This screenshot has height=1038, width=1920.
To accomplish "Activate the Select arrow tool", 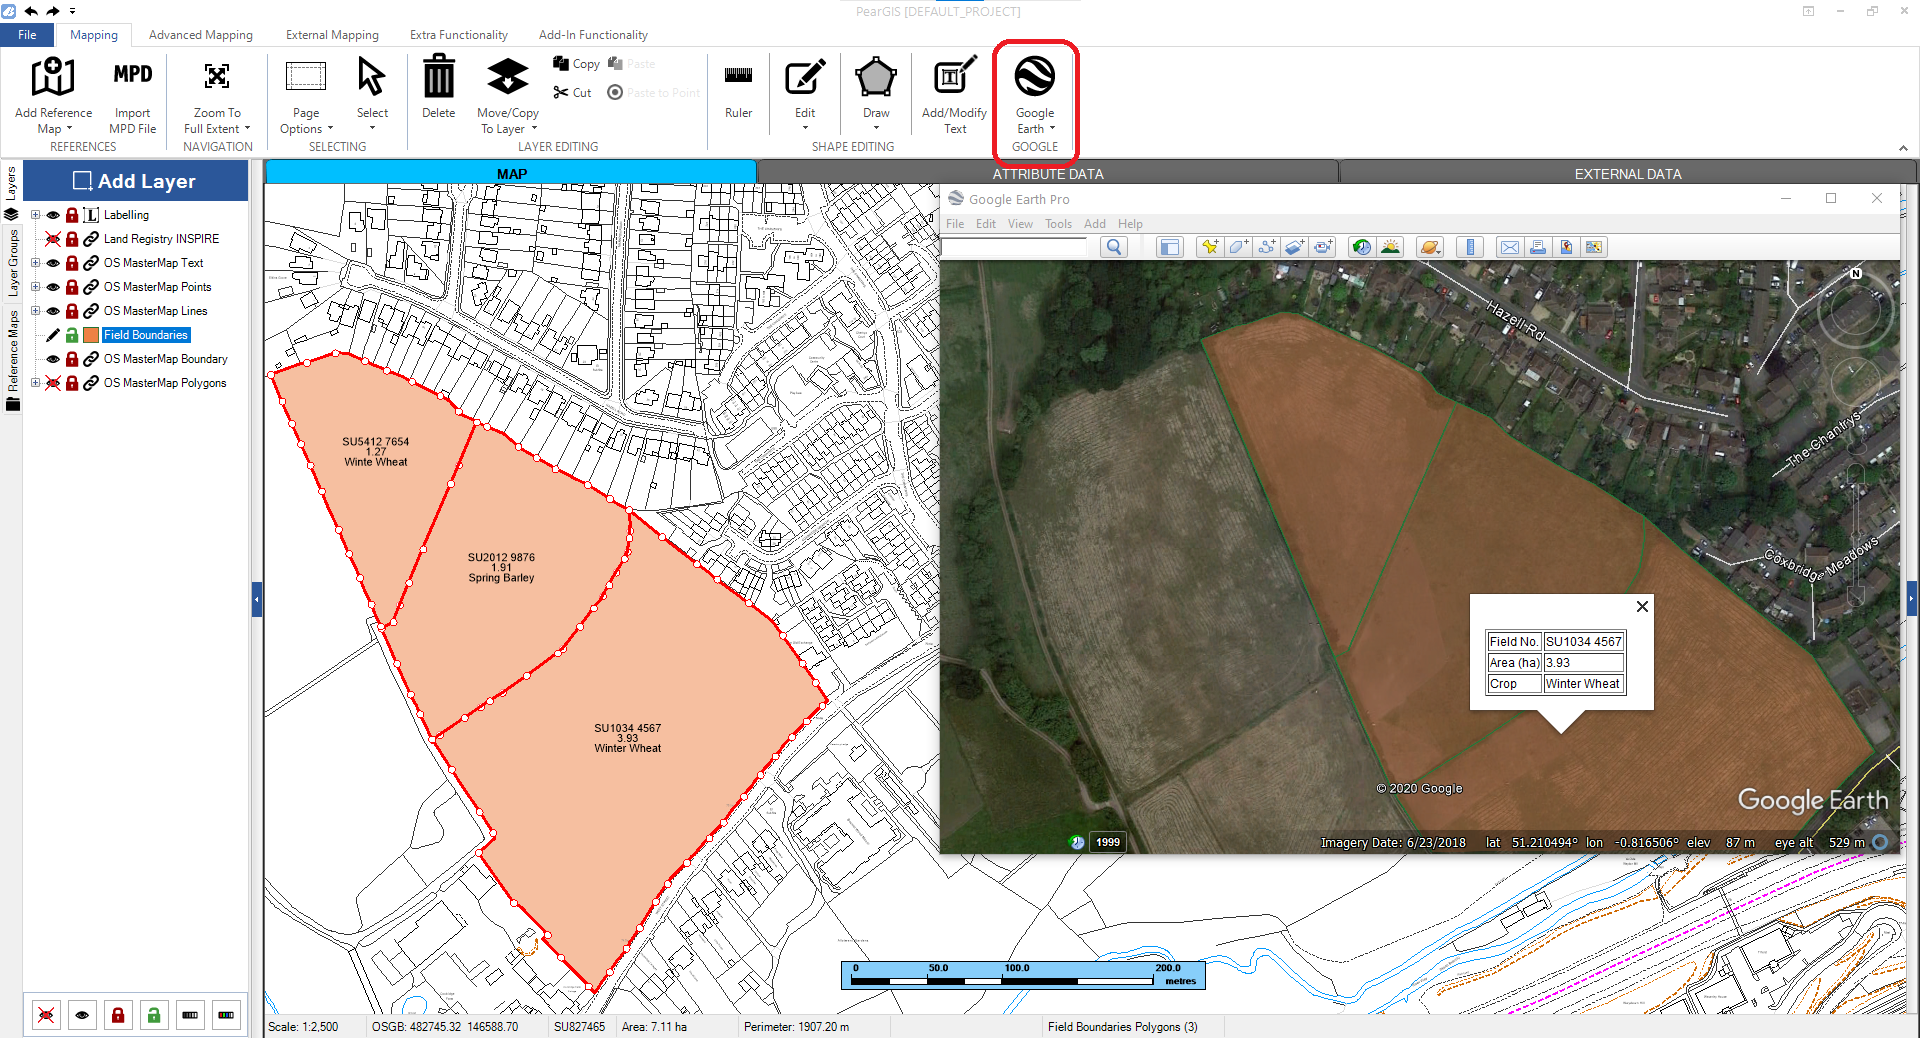I will coord(372,78).
